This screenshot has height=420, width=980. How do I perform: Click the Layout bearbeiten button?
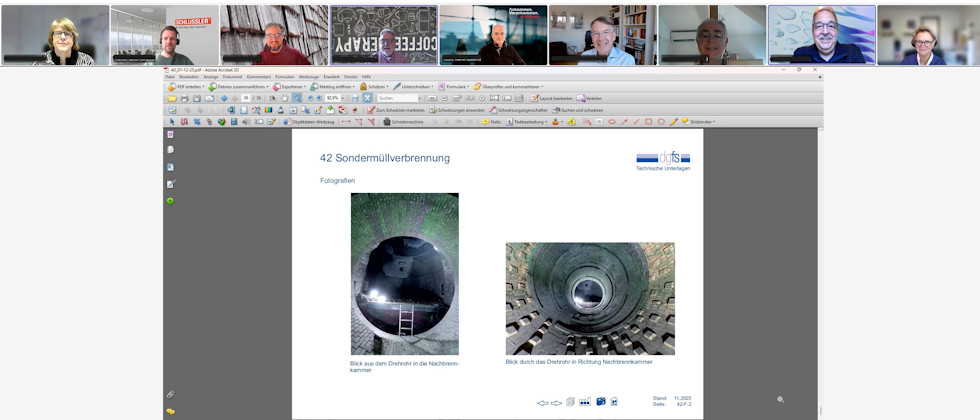553,98
